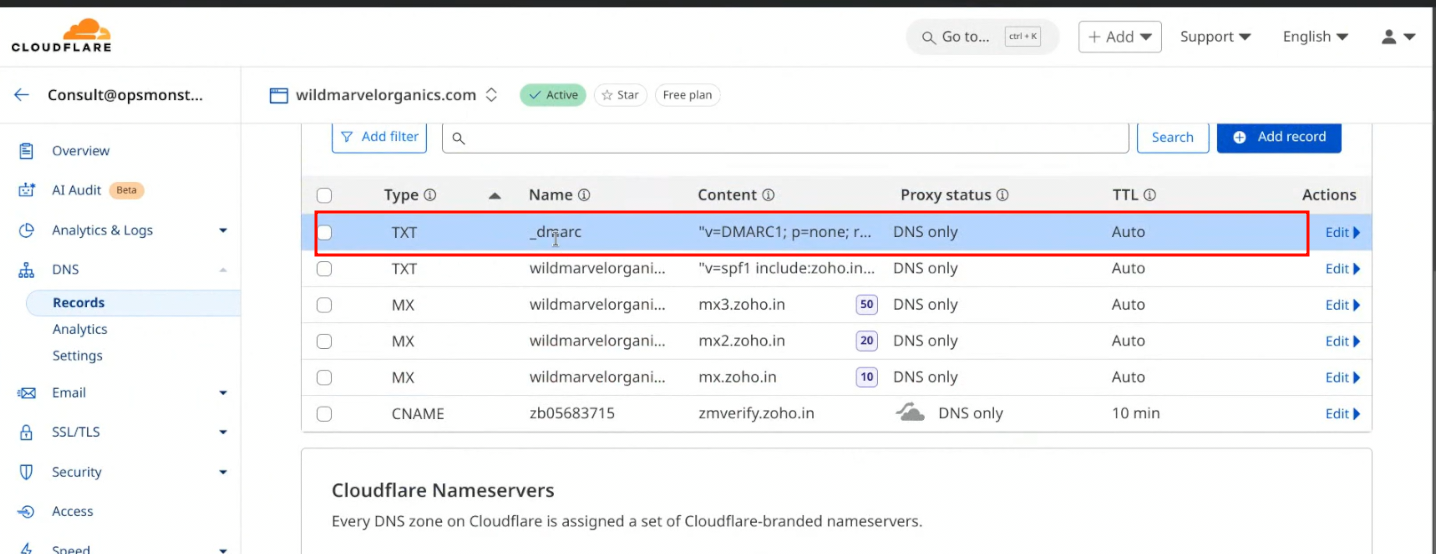This screenshot has width=1436, height=554.
Task: Toggle the select-all checkbox in table header
Action: (x=324, y=196)
